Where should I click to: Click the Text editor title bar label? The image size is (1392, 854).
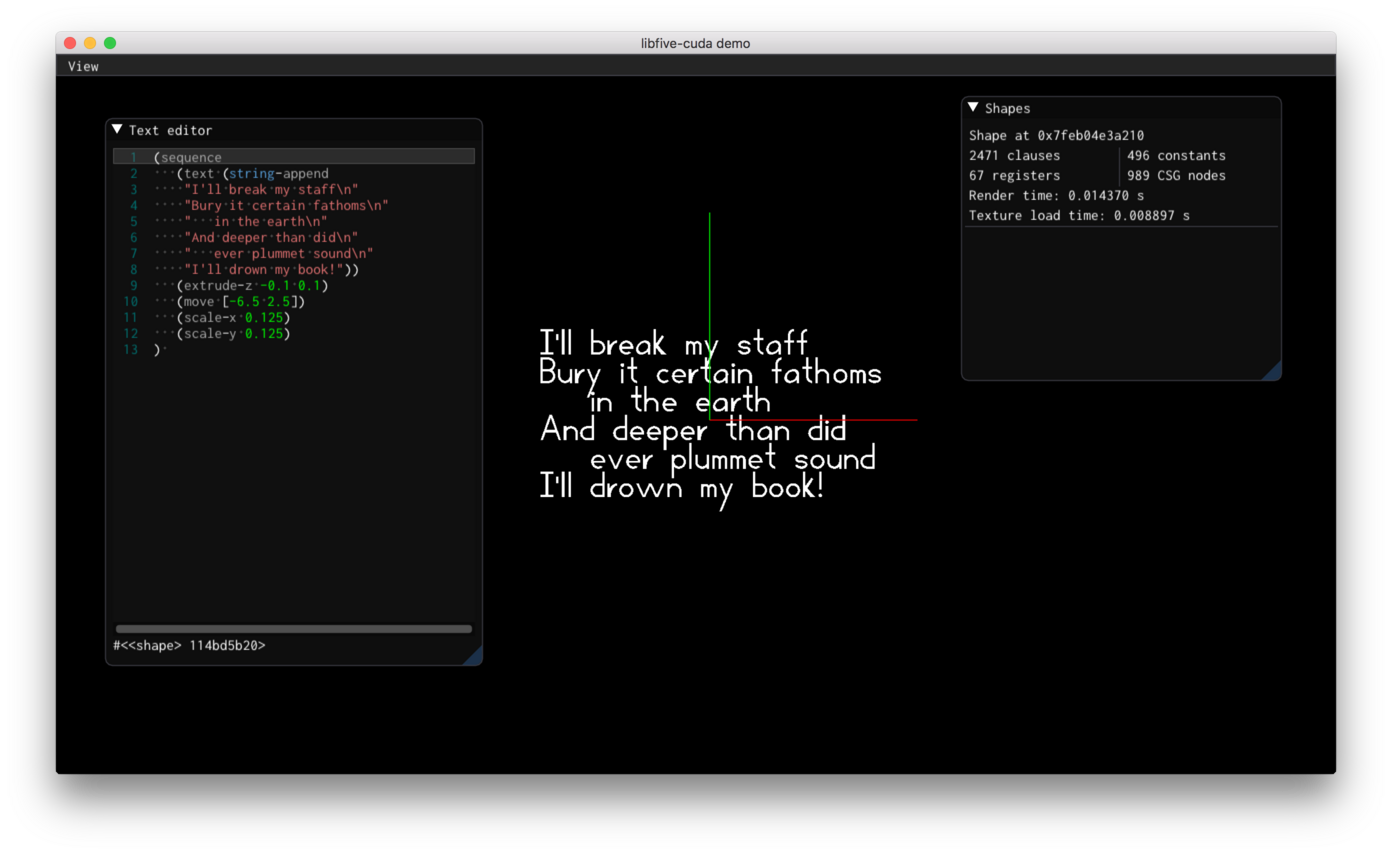pyautogui.click(x=170, y=130)
